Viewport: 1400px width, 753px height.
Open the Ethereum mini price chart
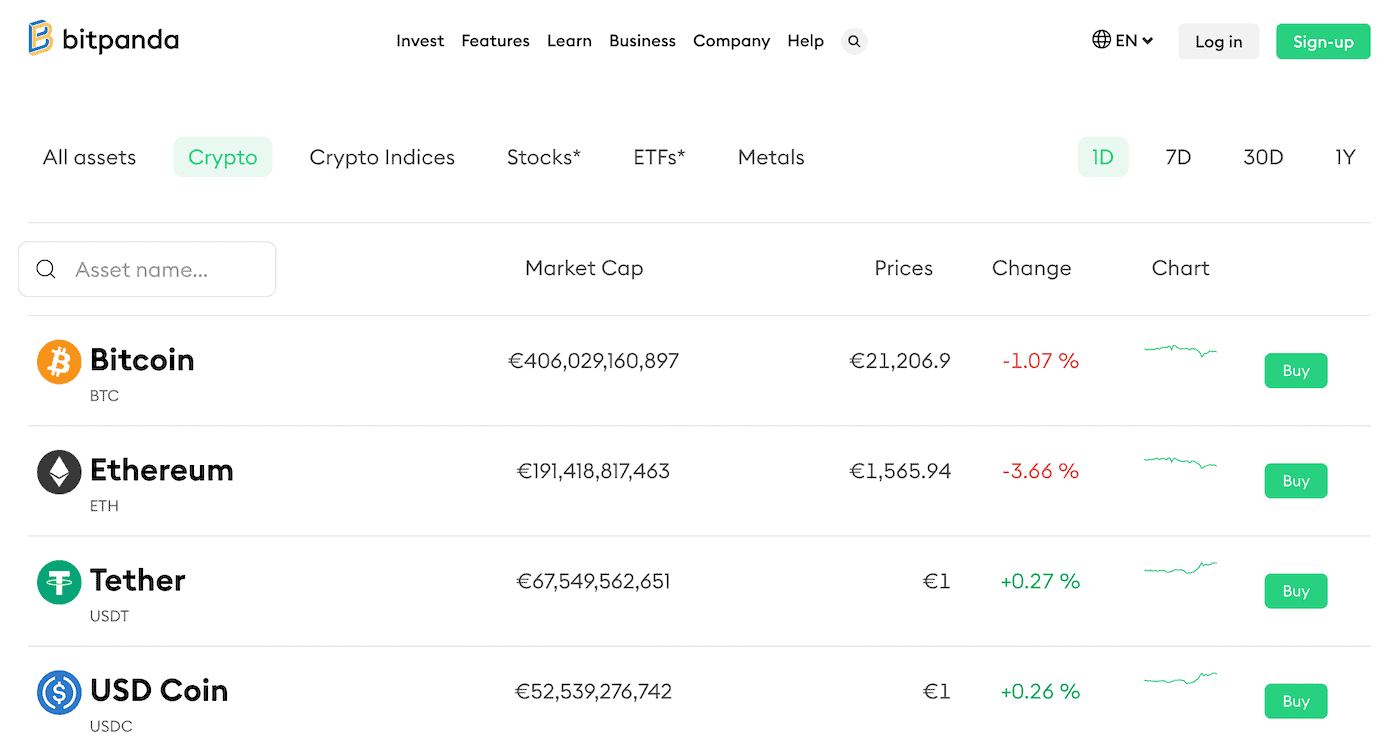click(x=1180, y=462)
